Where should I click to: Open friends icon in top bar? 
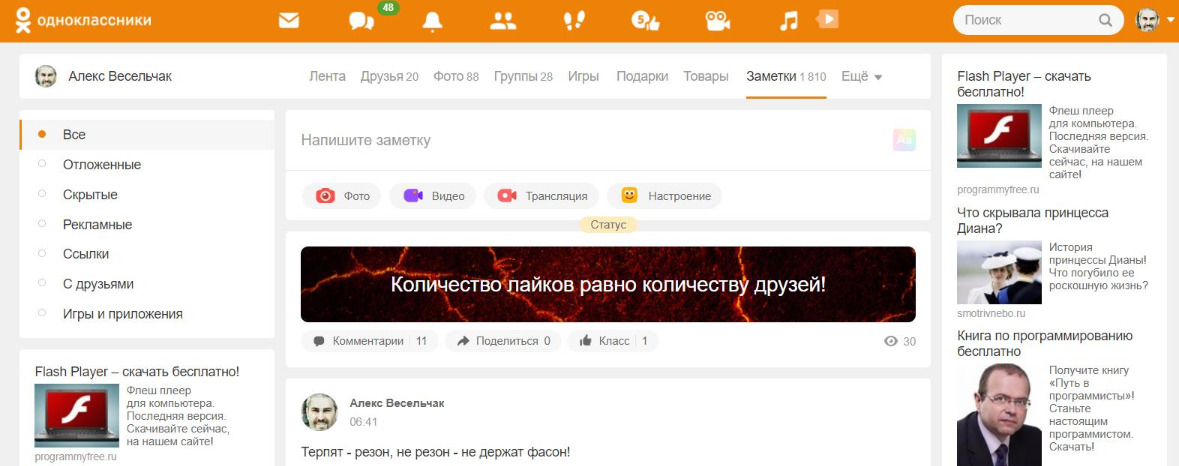click(x=503, y=21)
